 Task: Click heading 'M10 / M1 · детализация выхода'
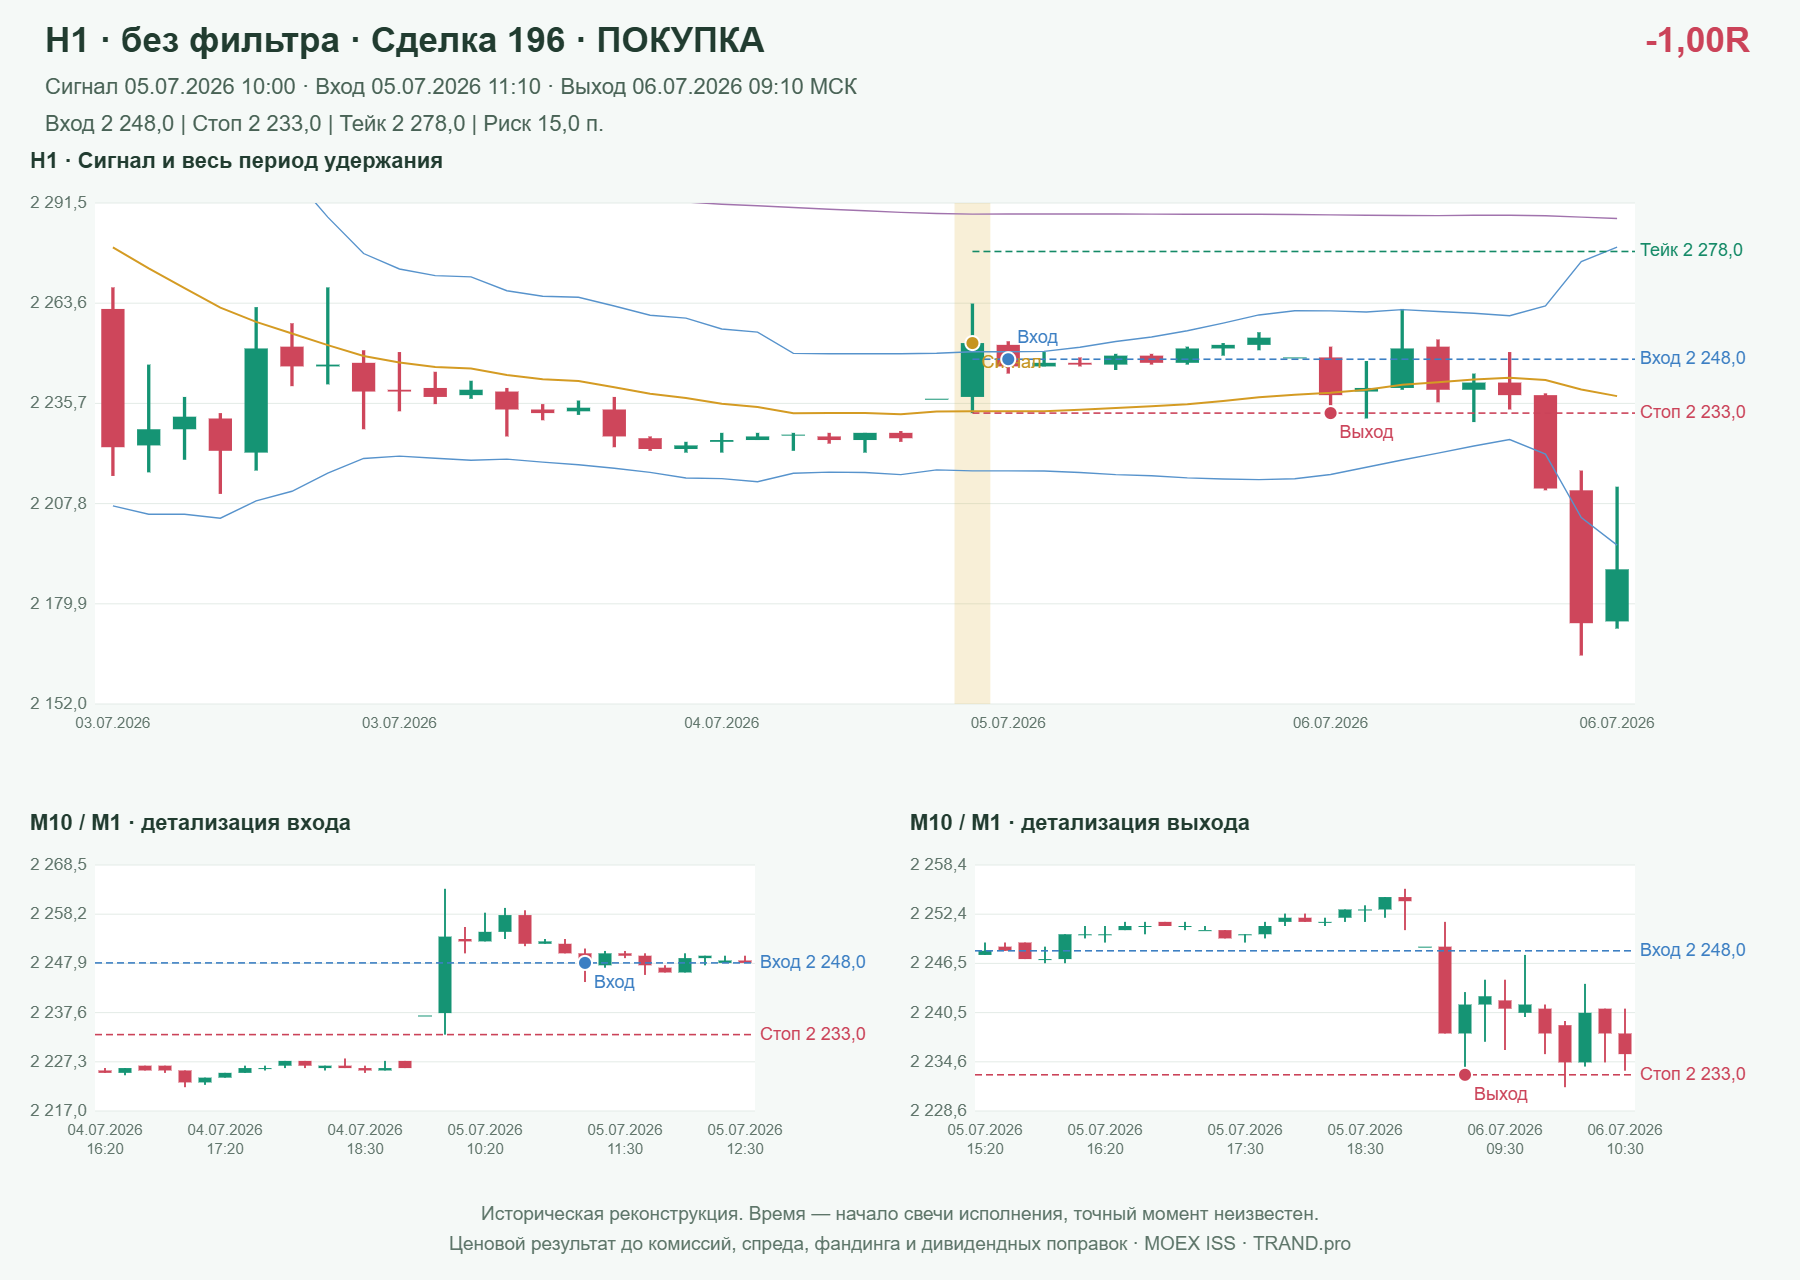[1079, 823]
